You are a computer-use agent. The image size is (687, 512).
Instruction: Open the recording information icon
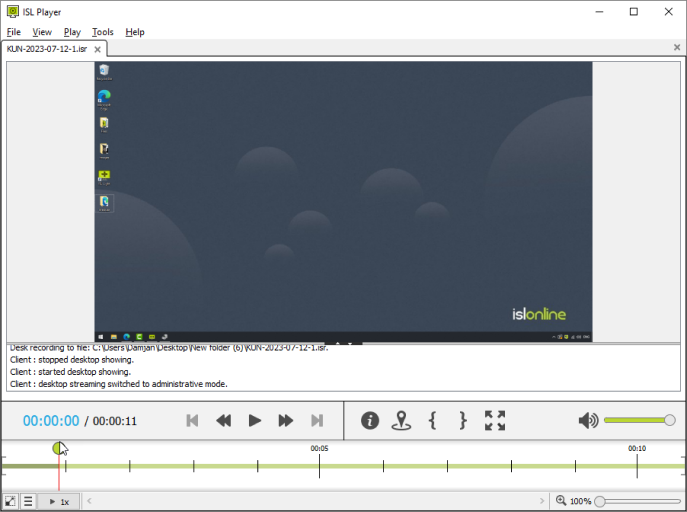coord(370,421)
